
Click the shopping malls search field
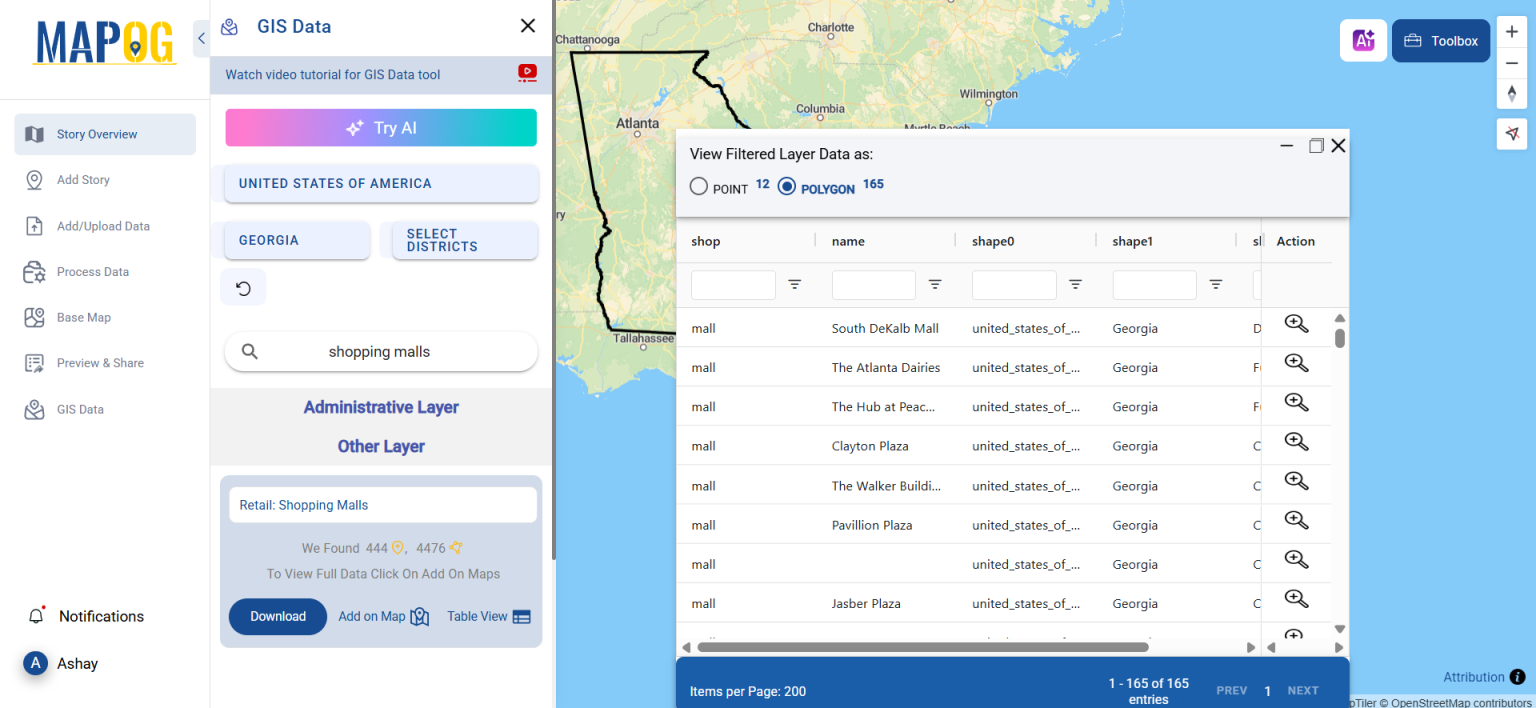[380, 351]
